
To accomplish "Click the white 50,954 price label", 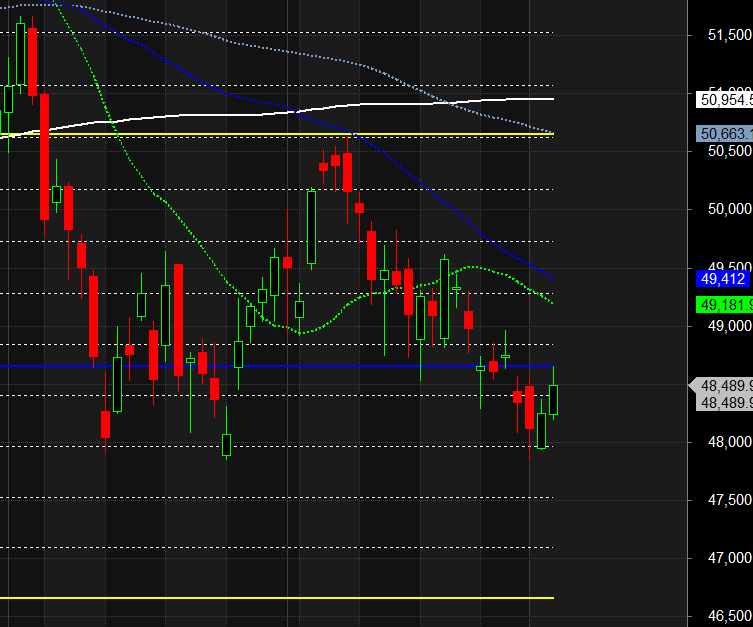I will tap(724, 100).
